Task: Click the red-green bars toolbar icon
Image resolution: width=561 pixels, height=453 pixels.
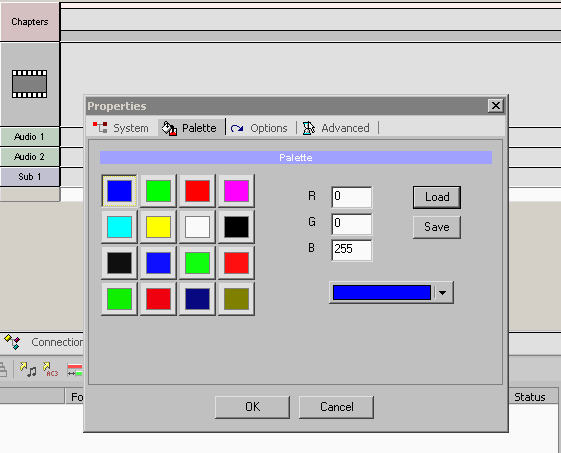Action: [x=75, y=370]
